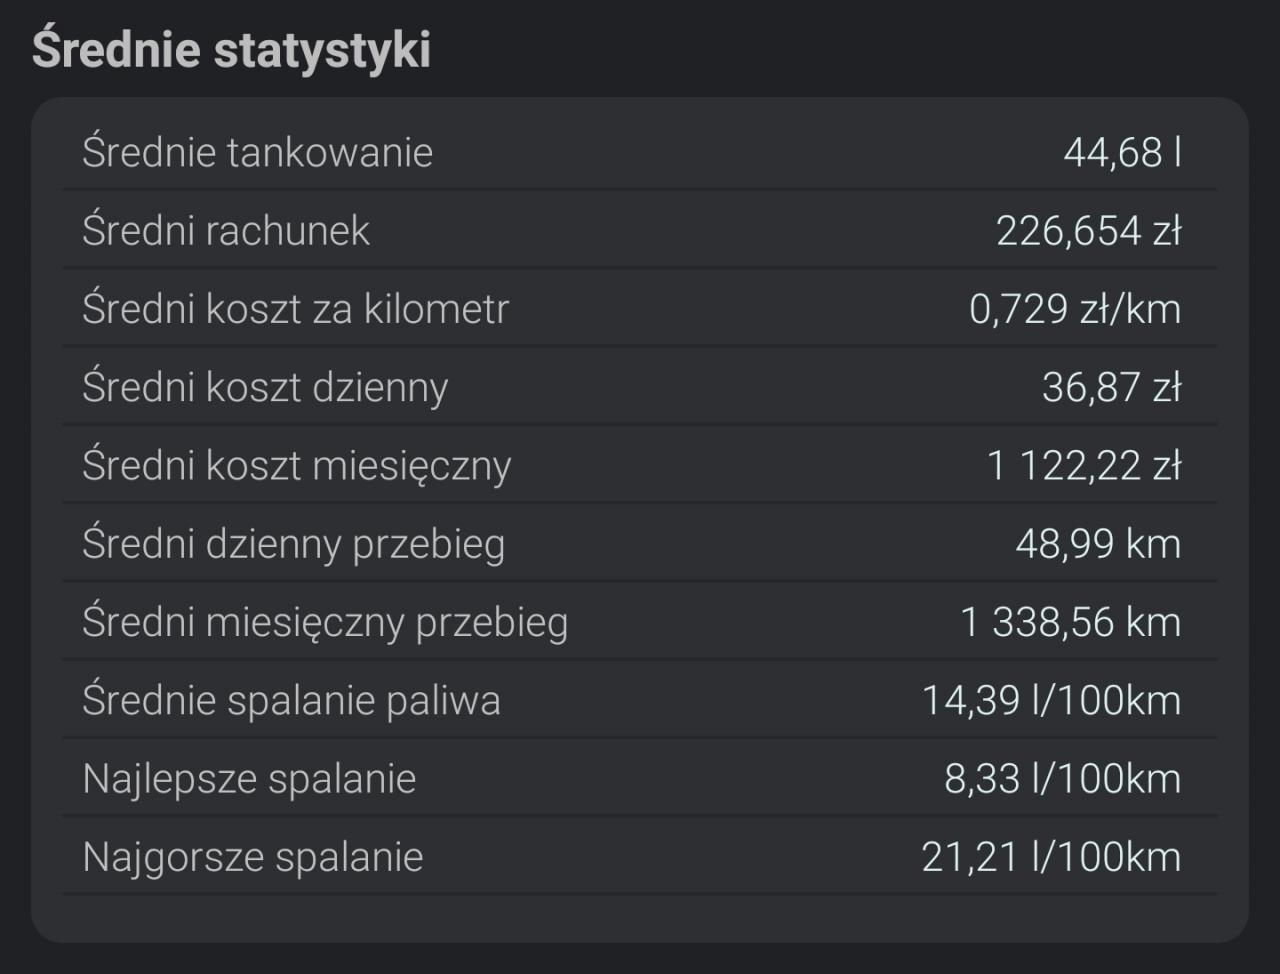Tap the 226,654 zł amount
Screen dimensions: 1280x974
[x=1089, y=231]
